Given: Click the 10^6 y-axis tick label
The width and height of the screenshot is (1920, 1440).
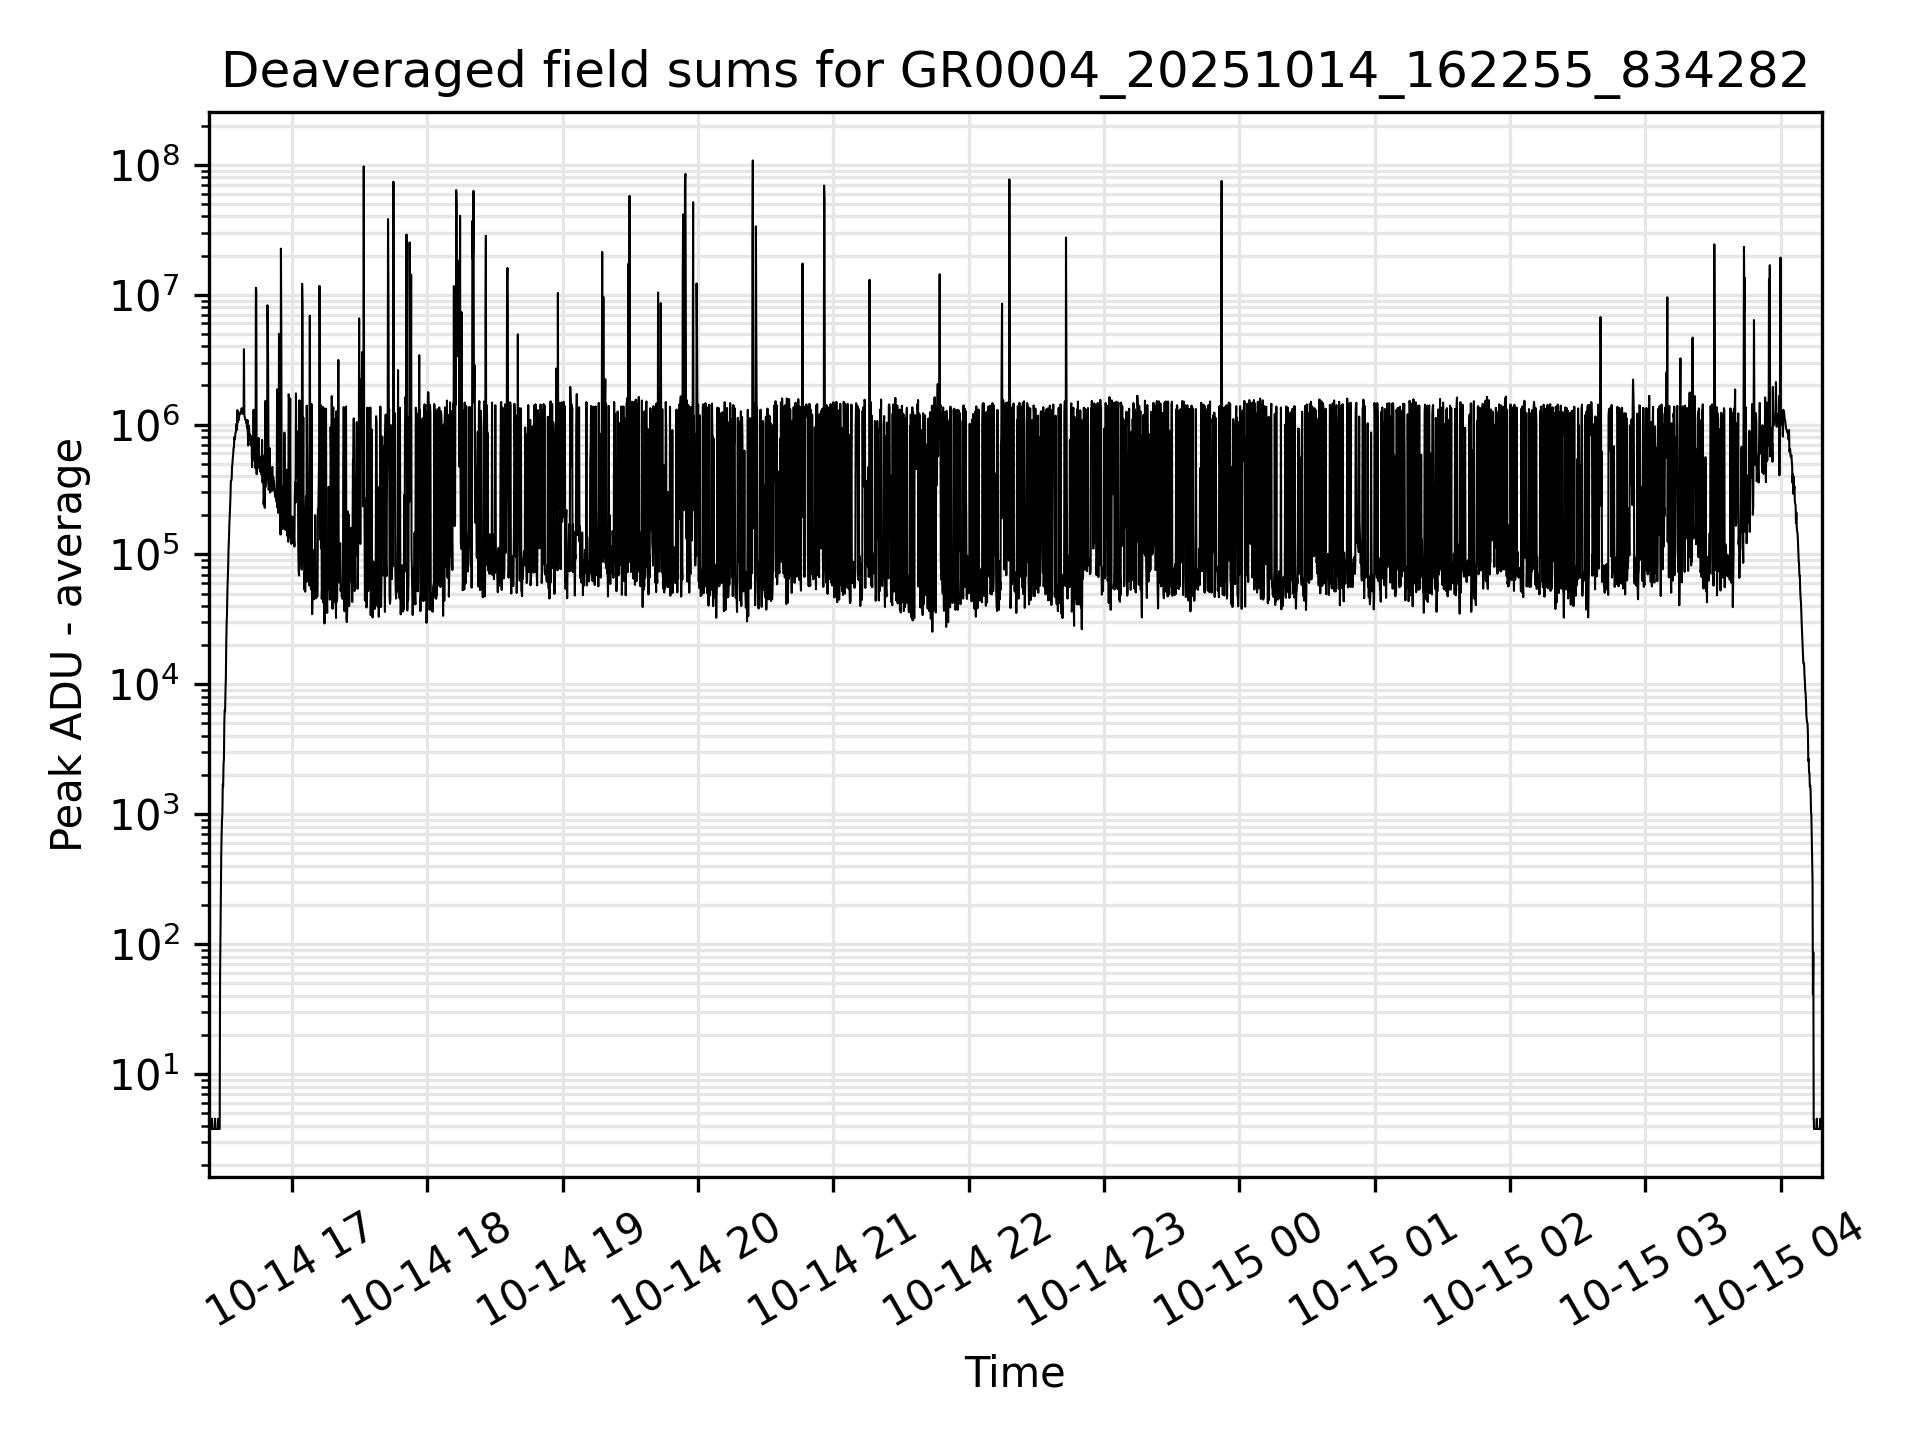Looking at the screenshot, I should coord(142,425).
